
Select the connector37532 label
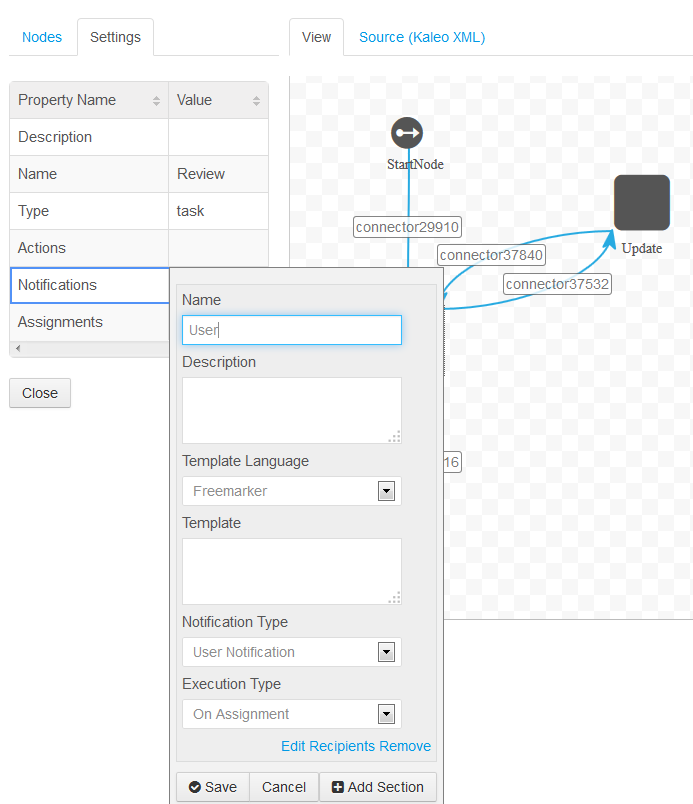coord(557,284)
